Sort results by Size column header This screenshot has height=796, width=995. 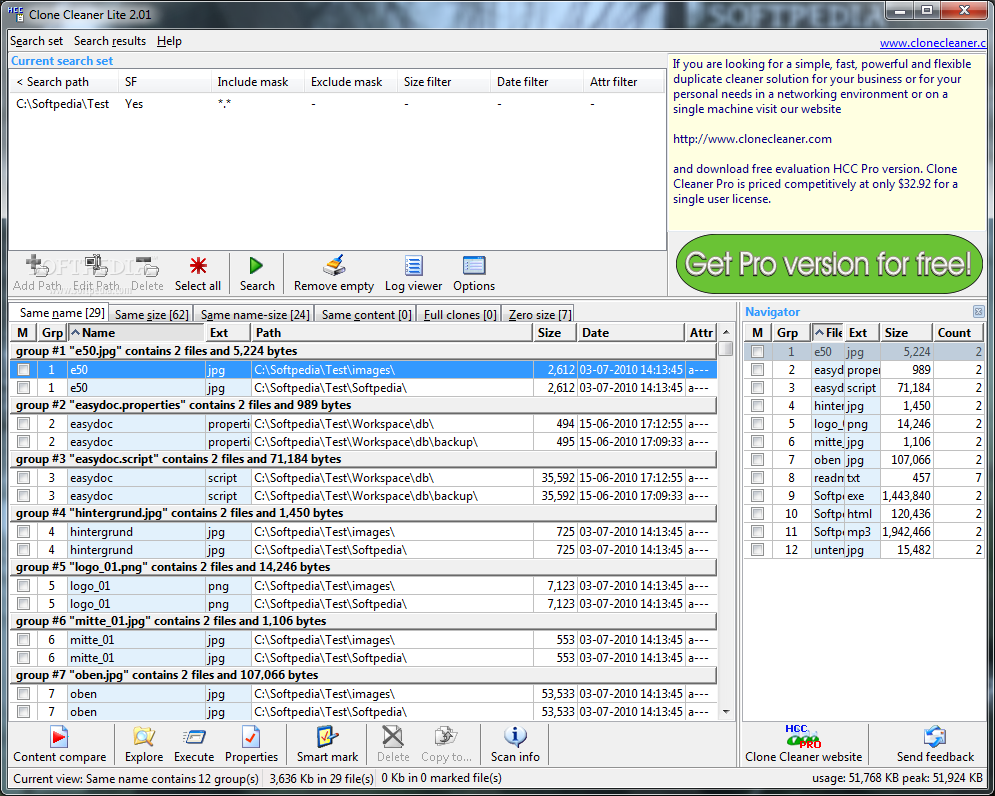(554, 333)
